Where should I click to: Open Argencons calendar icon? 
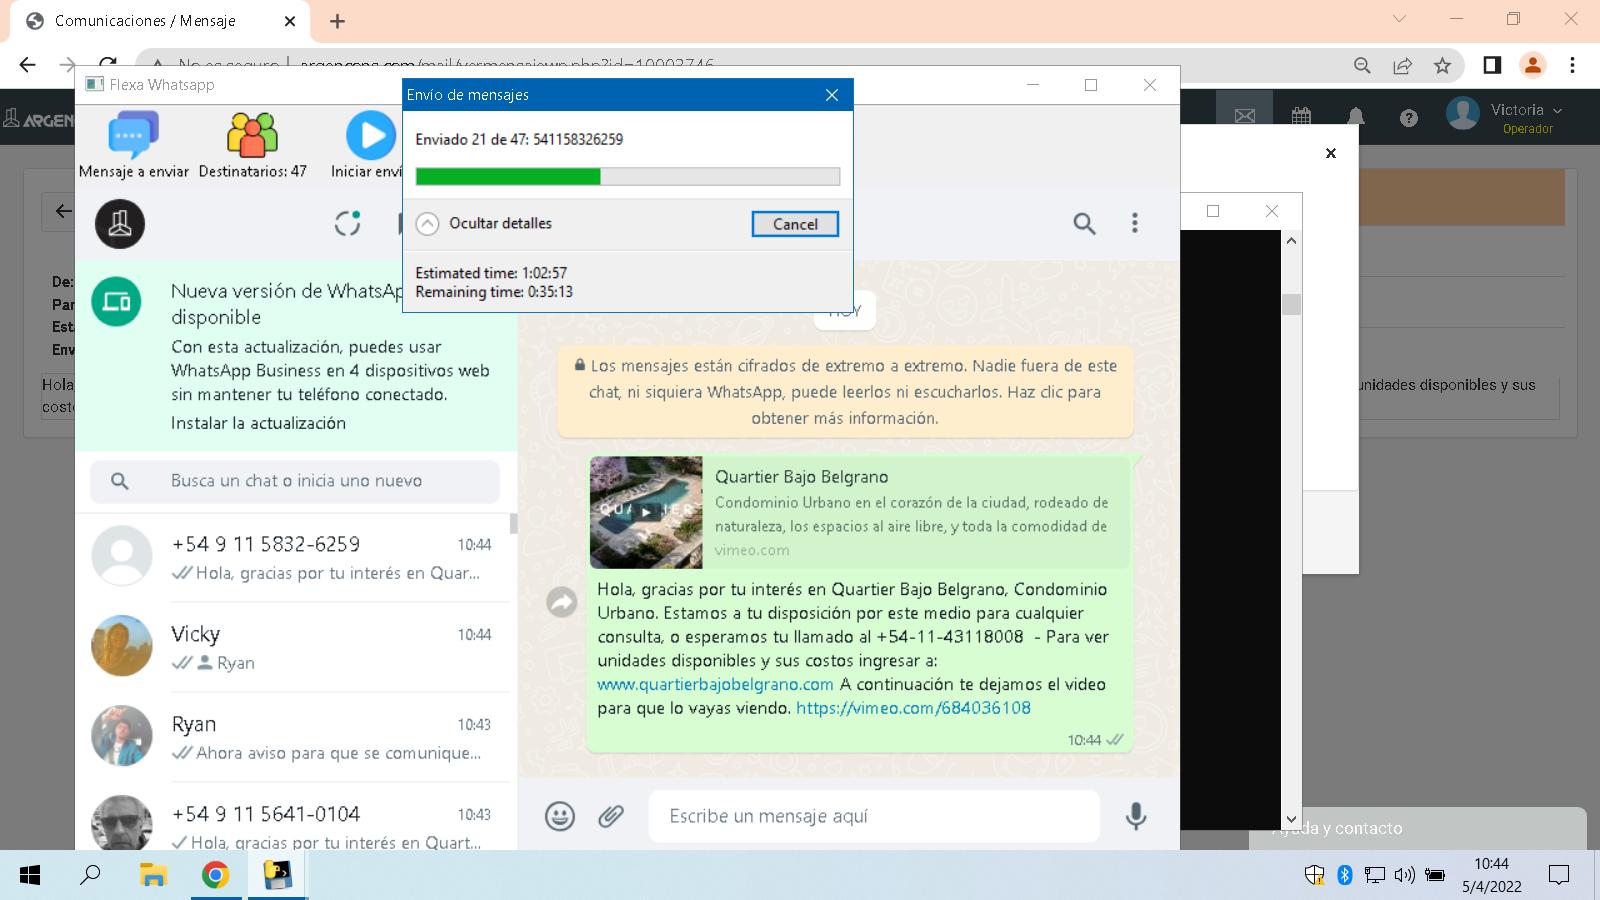tap(1301, 117)
